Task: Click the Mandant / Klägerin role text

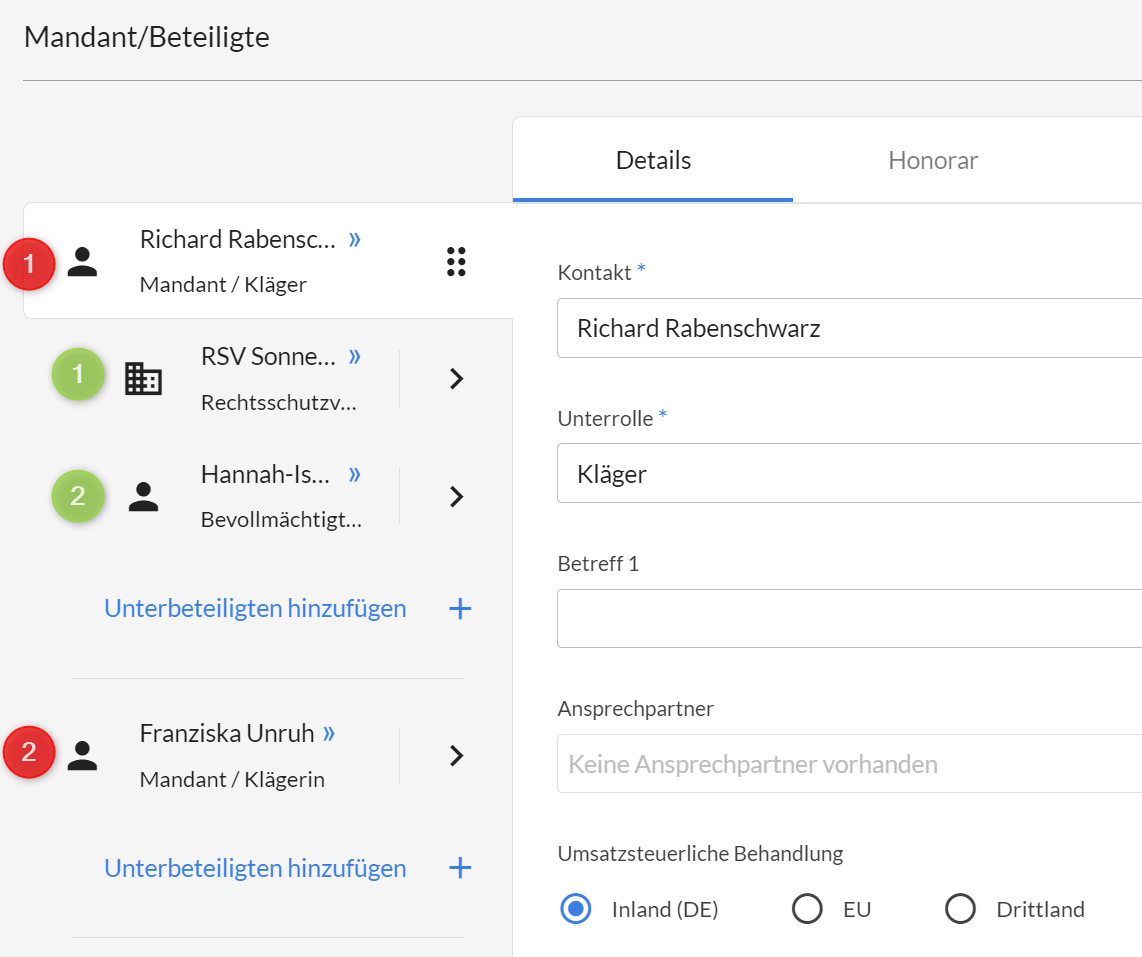Action: [232, 779]
